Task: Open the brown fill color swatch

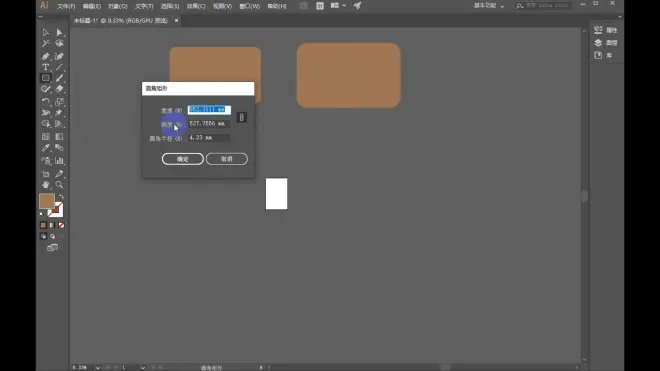Action: click(x=47, y=201)
